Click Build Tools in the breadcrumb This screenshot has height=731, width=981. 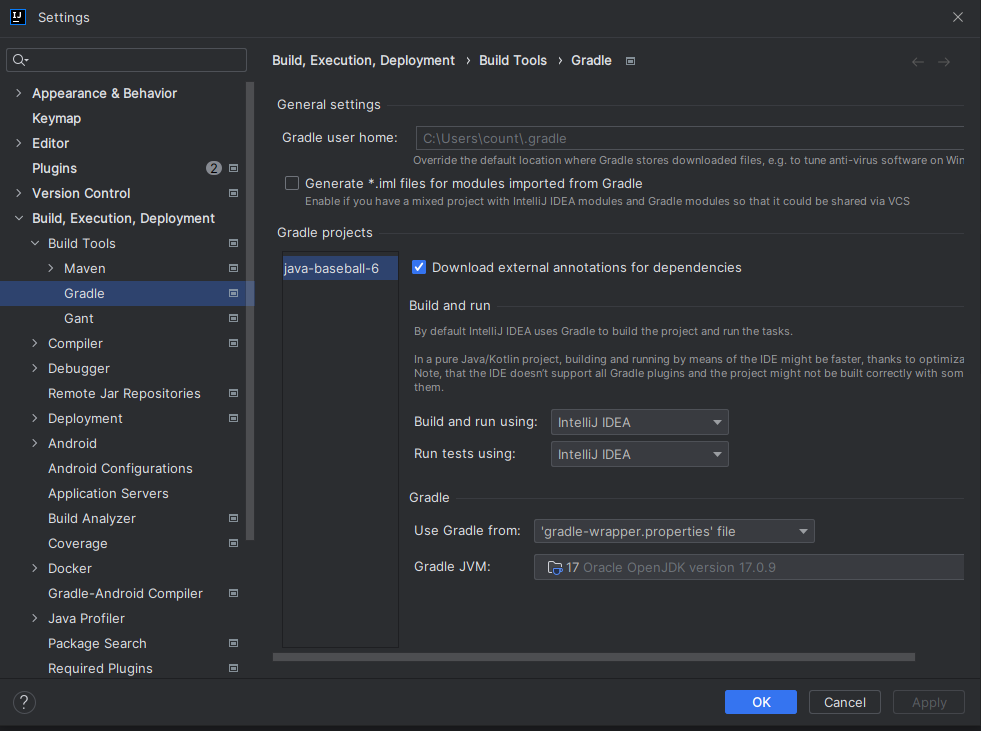[x=513, y=61]
